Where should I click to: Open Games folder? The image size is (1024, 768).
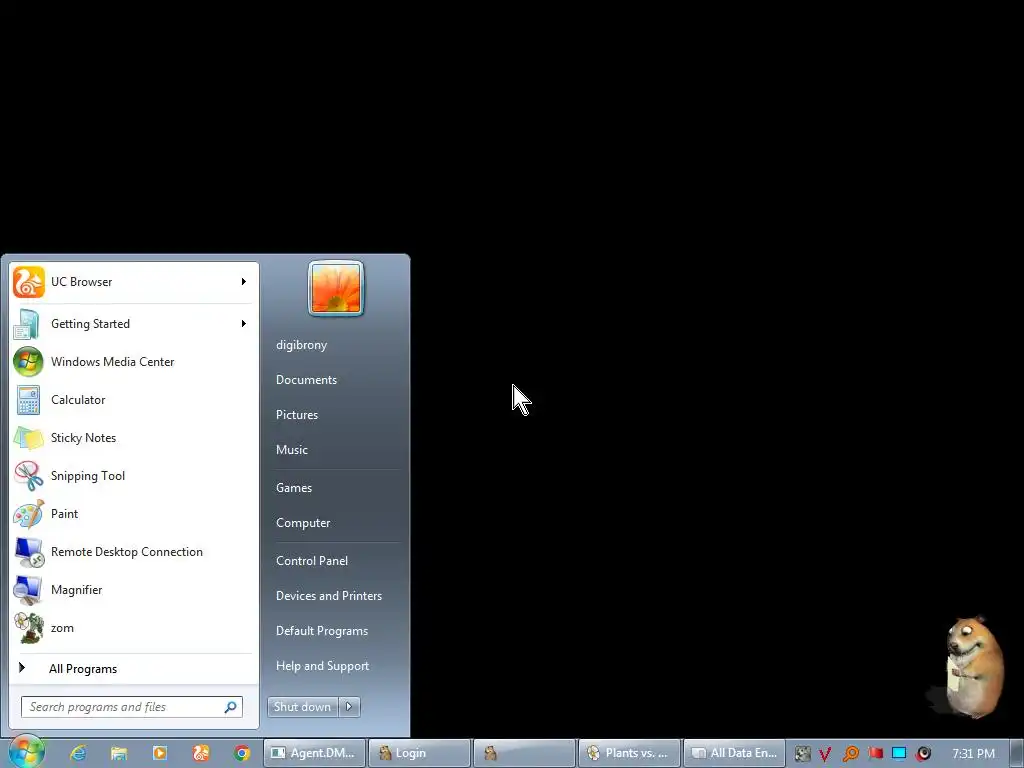[294, 488]
